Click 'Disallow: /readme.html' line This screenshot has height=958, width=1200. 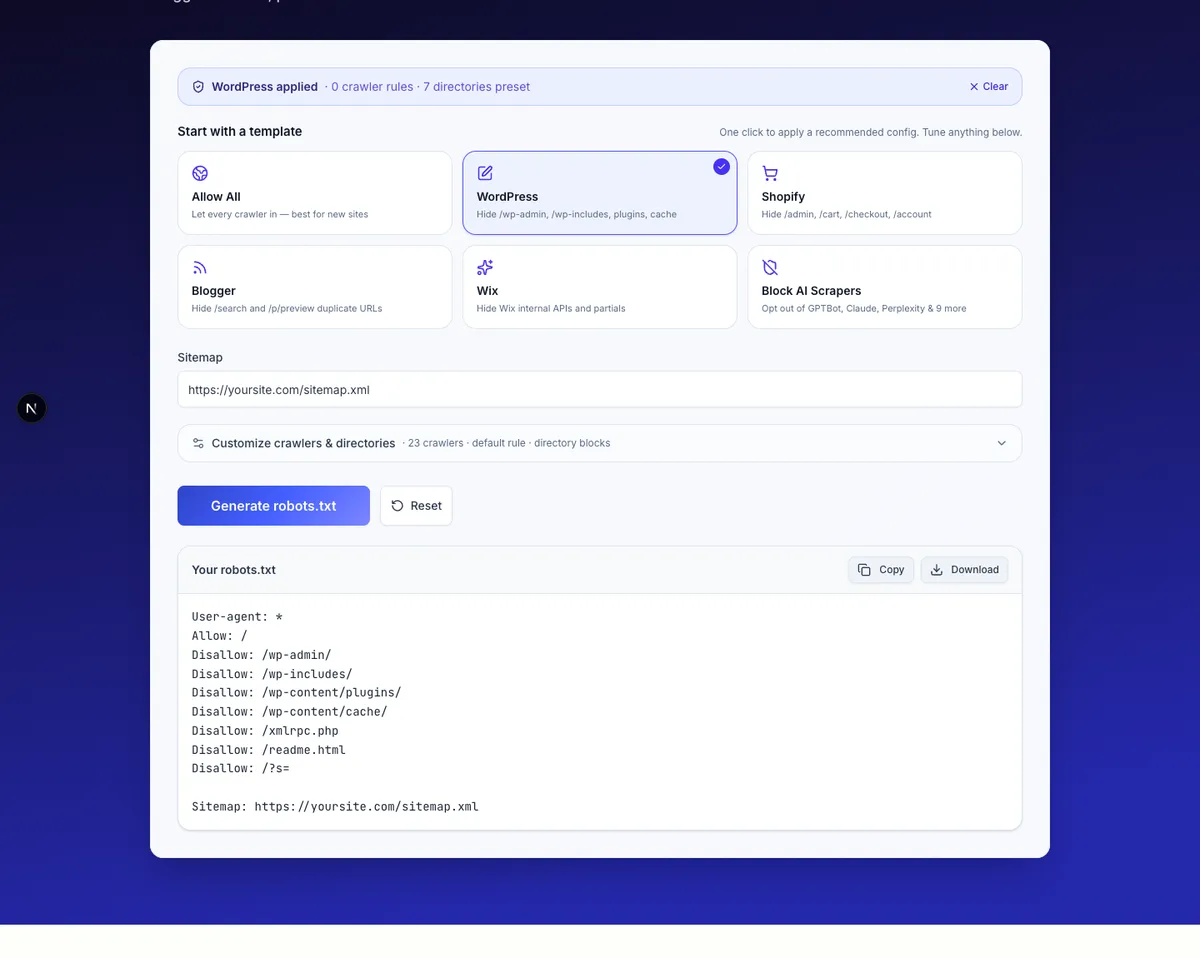[269, 750]
